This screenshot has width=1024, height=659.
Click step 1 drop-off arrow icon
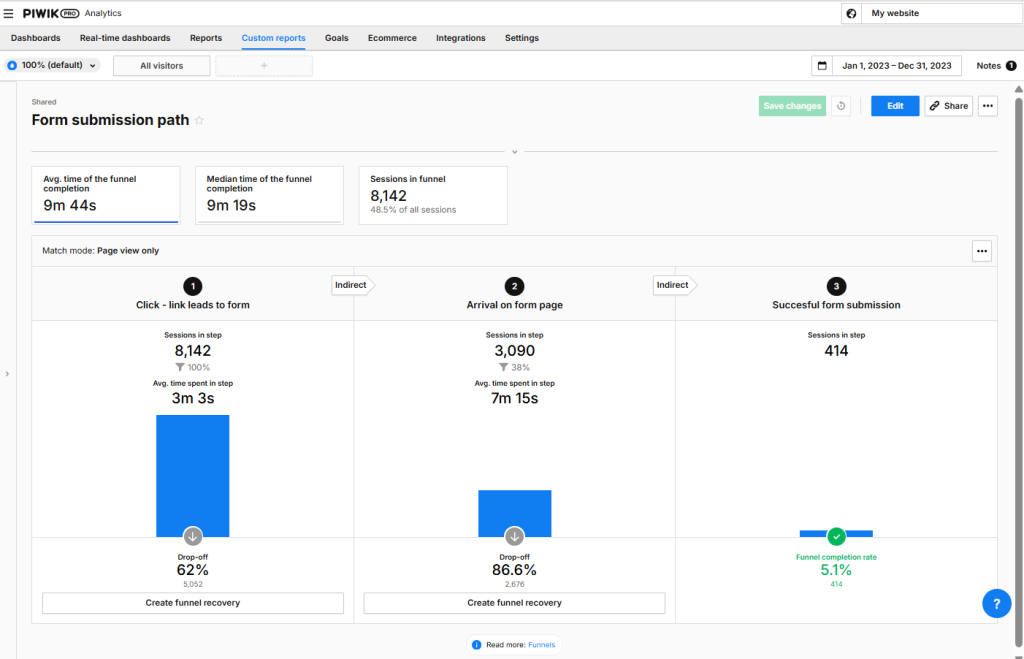point(193,536)
